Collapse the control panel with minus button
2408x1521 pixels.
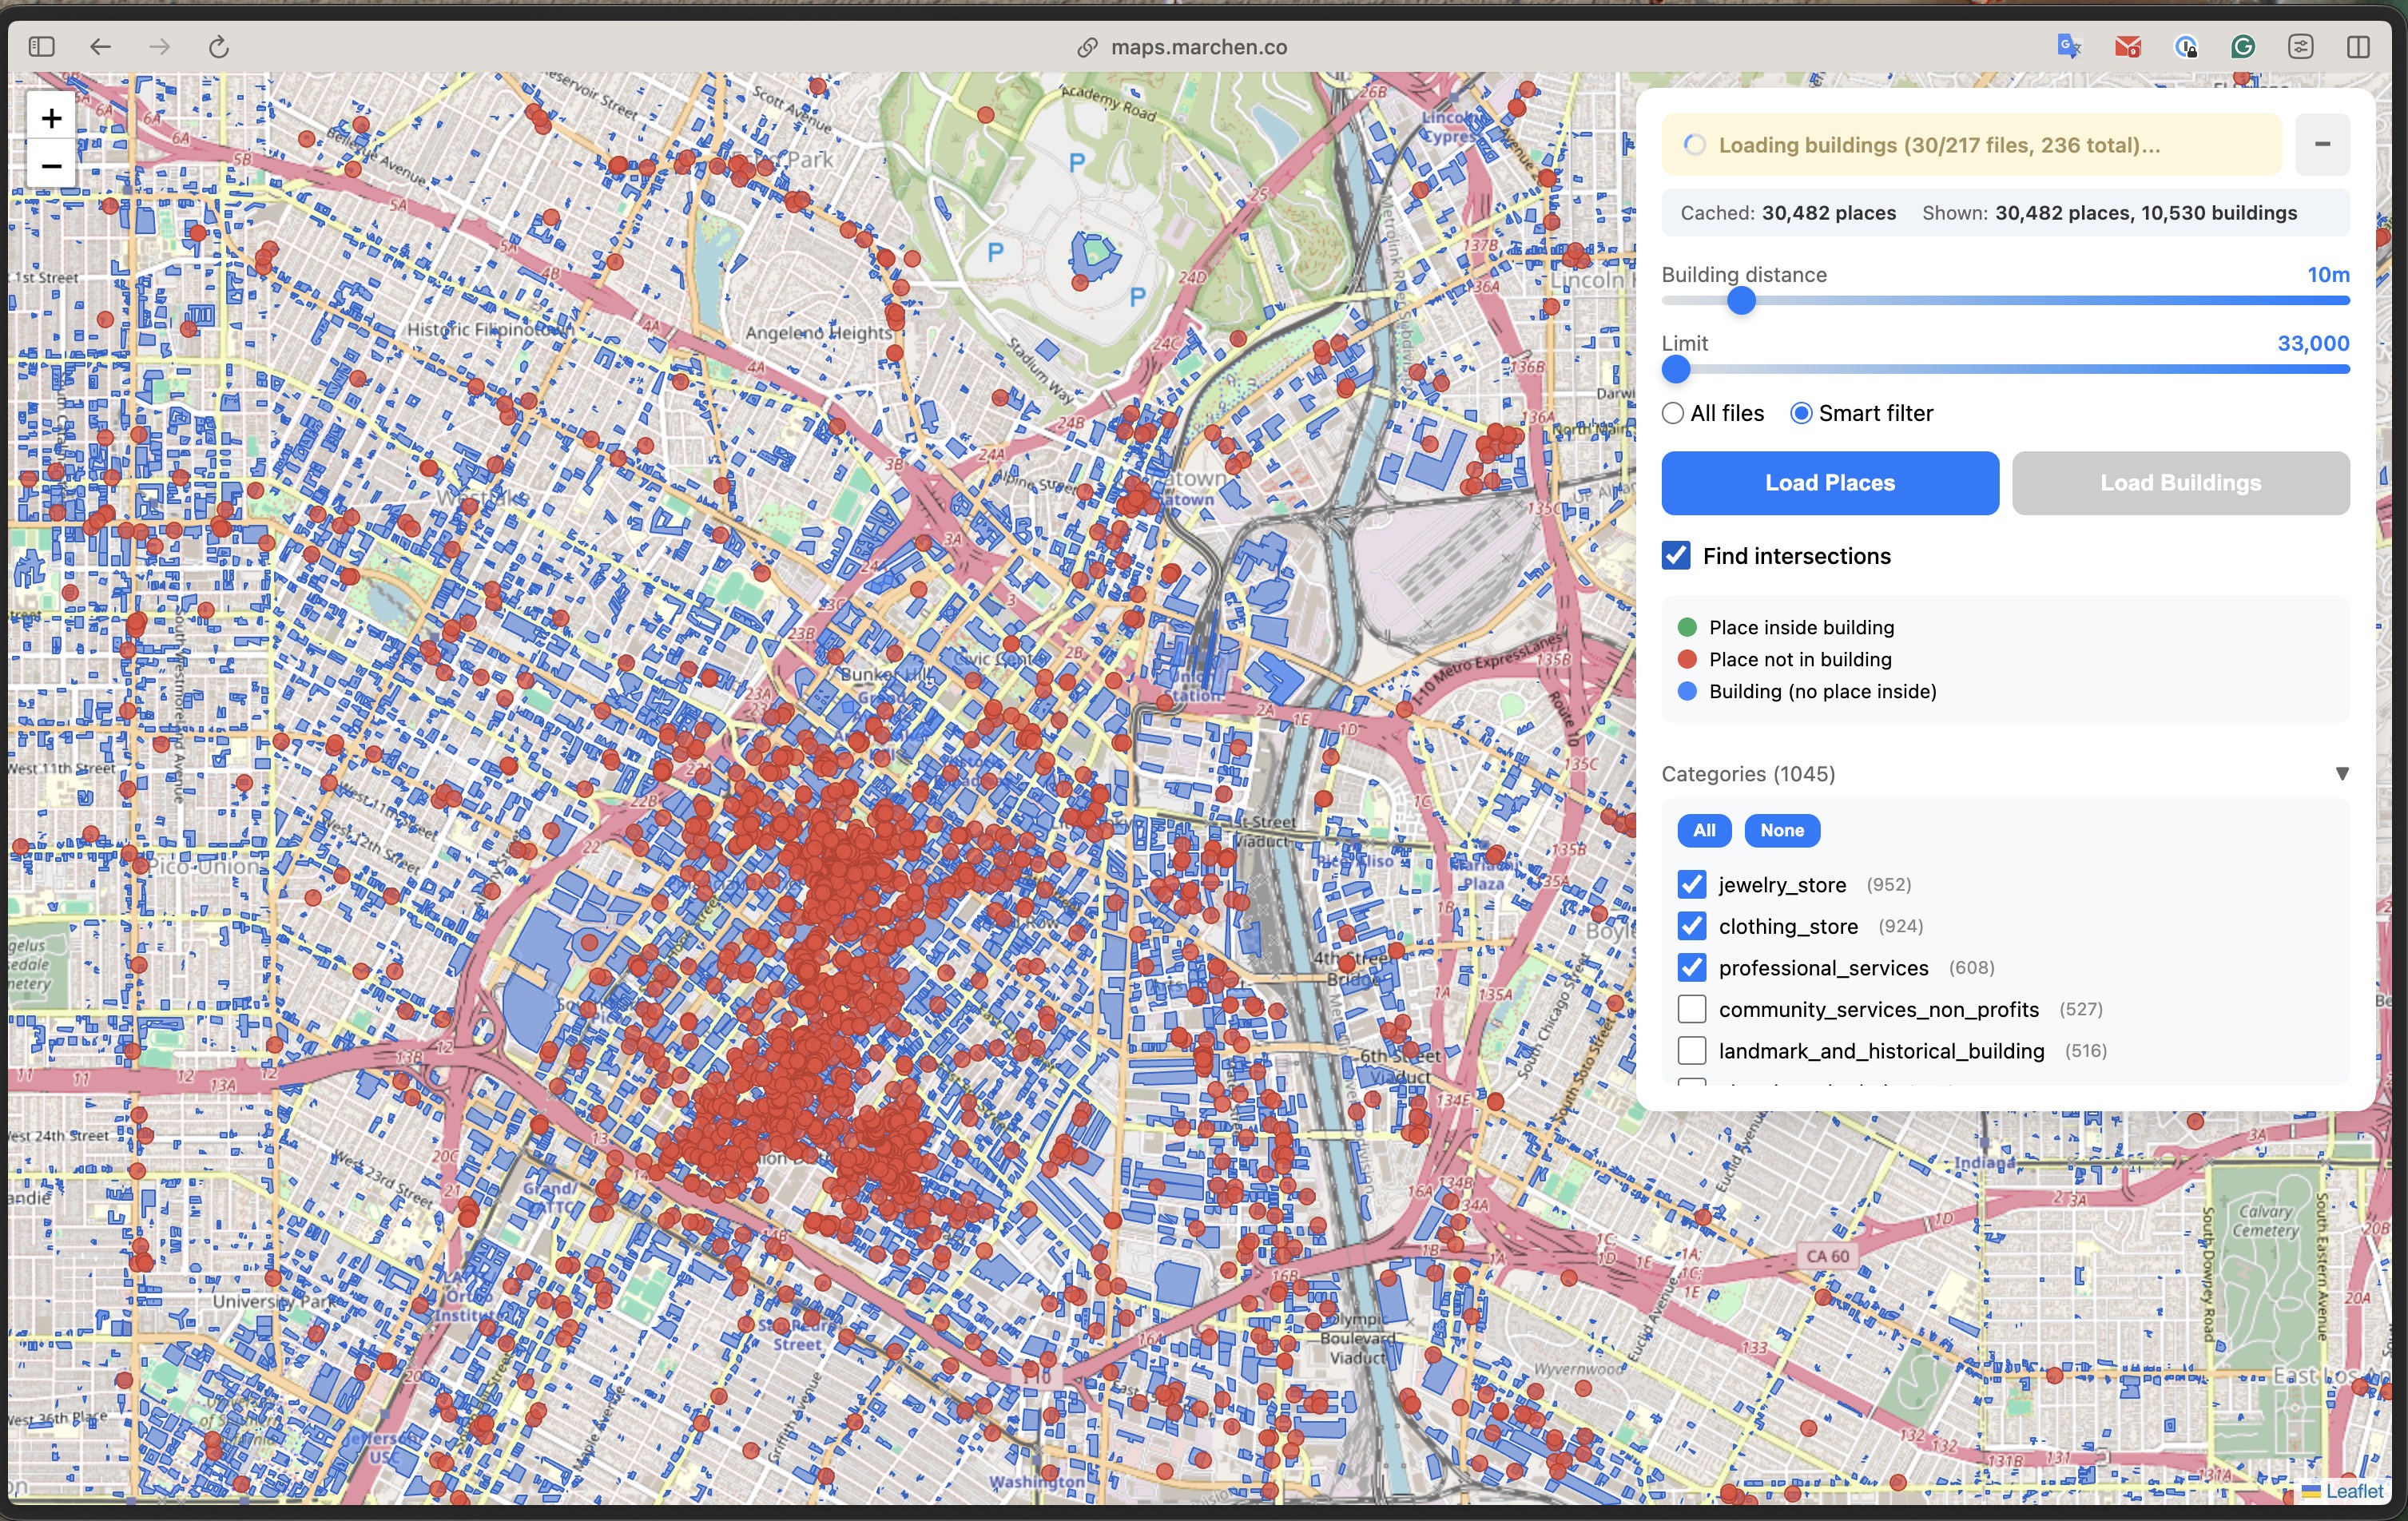point(2322,145)
